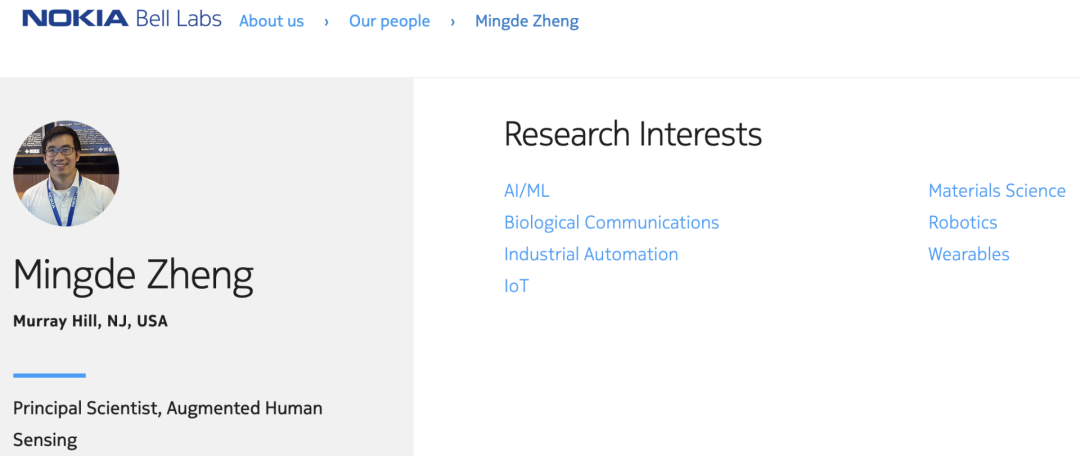Select the Robotics research interest

[x=962, y=222]
